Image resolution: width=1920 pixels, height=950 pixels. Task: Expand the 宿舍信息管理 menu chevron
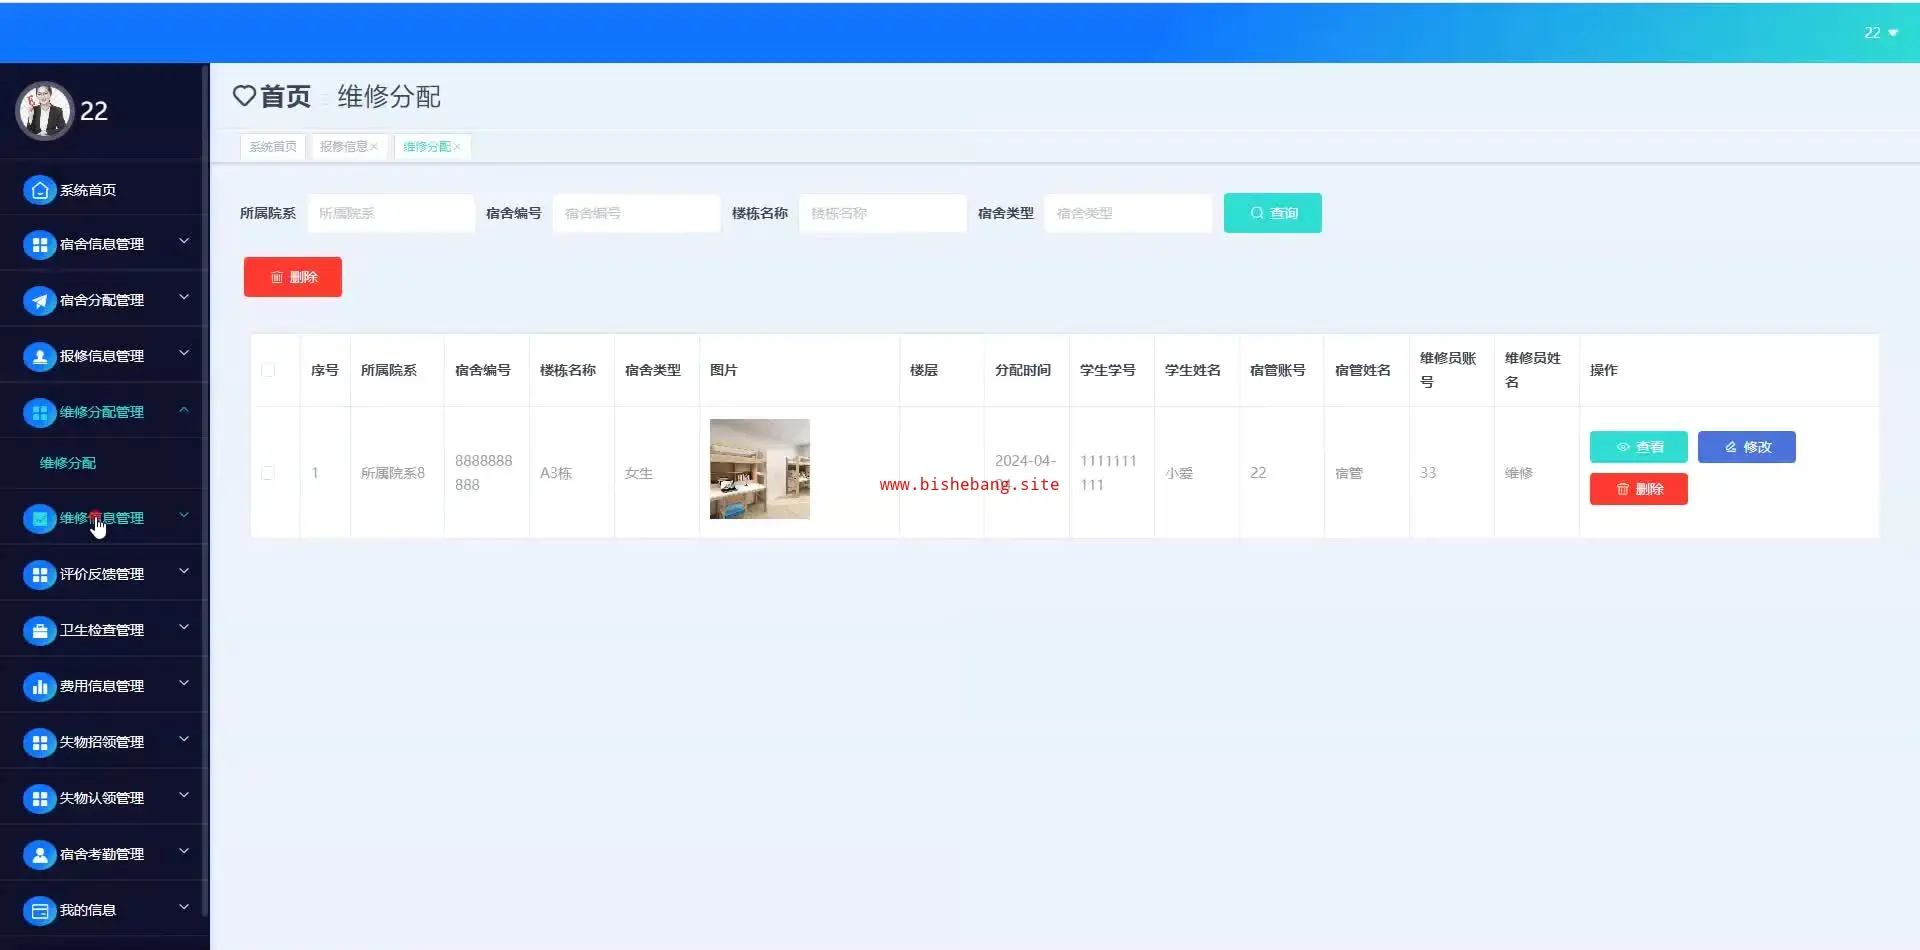pyautogui.click(x=184, y=242)
